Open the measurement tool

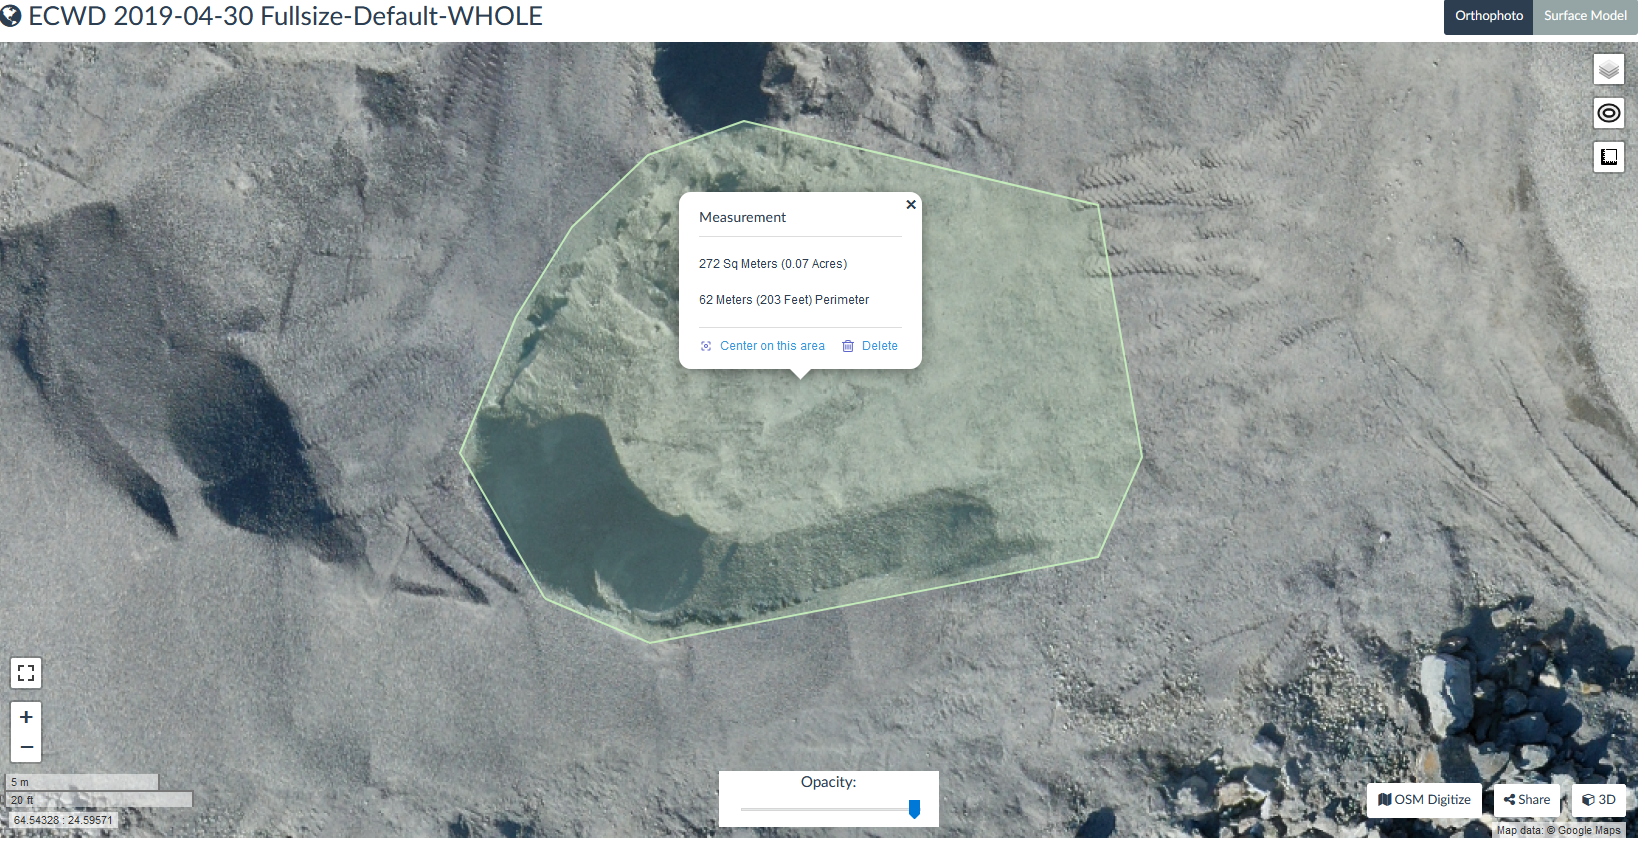click(x=1608, y=157)
